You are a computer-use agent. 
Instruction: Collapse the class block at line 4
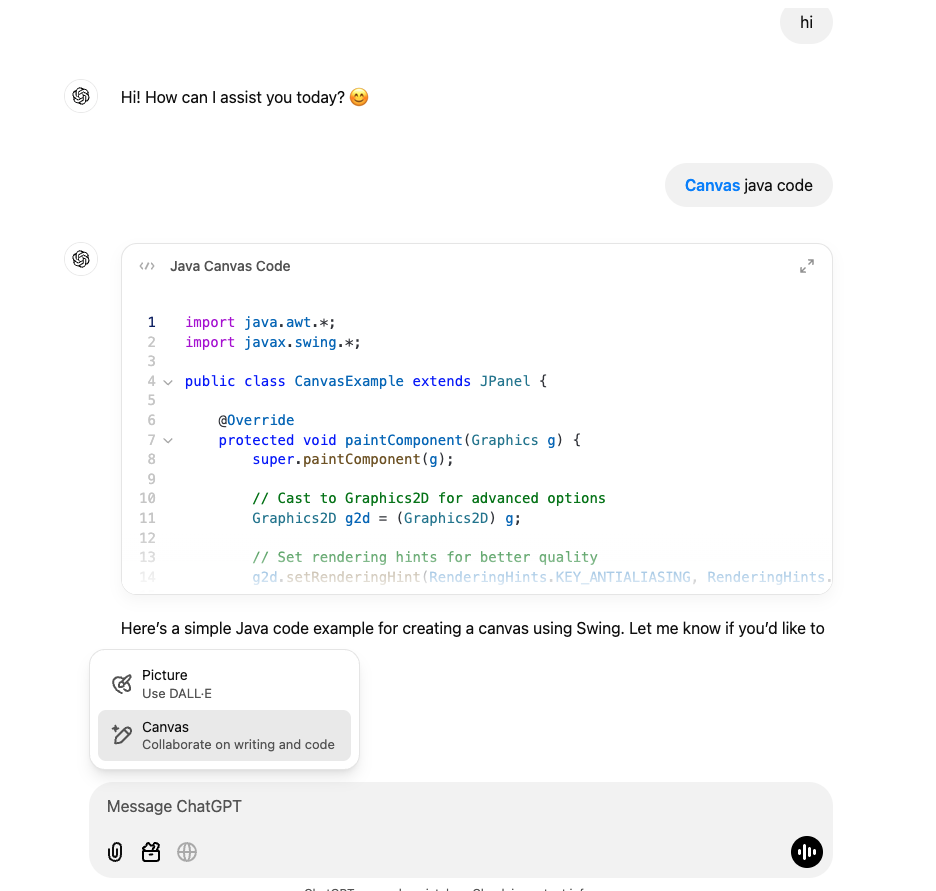tap(168, 382)
